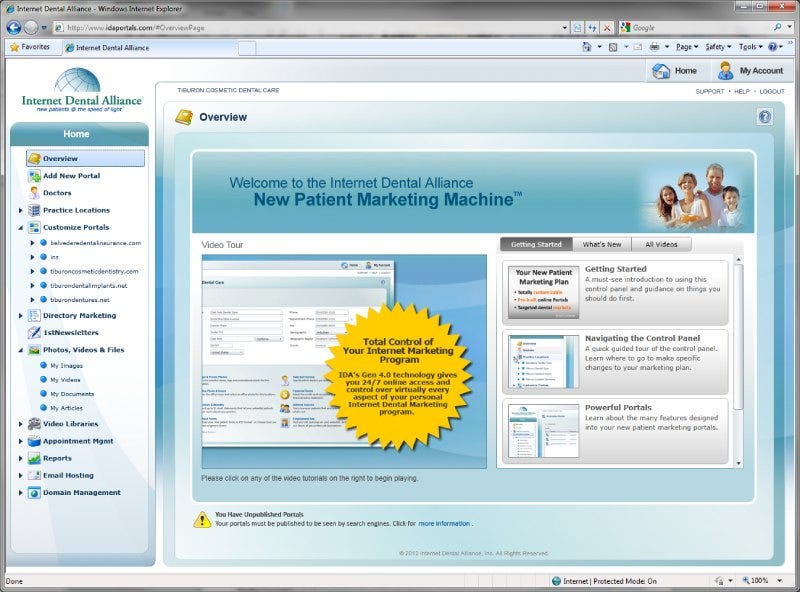800x592 pixels.
Task: Click the Practice Locations building icon
Action: point(34,210)
